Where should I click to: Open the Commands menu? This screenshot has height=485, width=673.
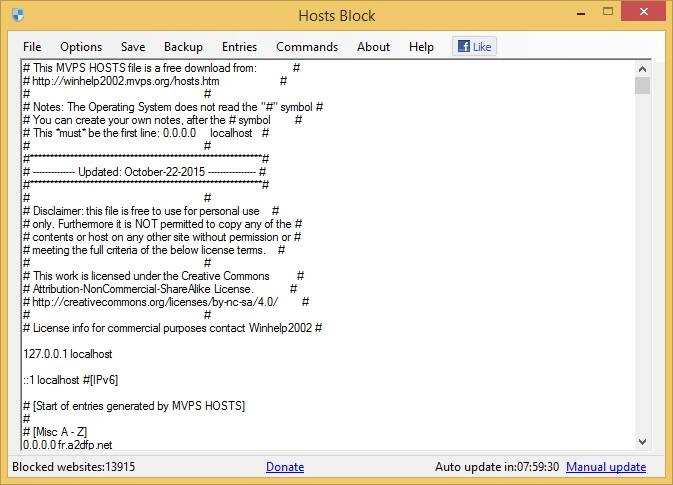point(307,47)
